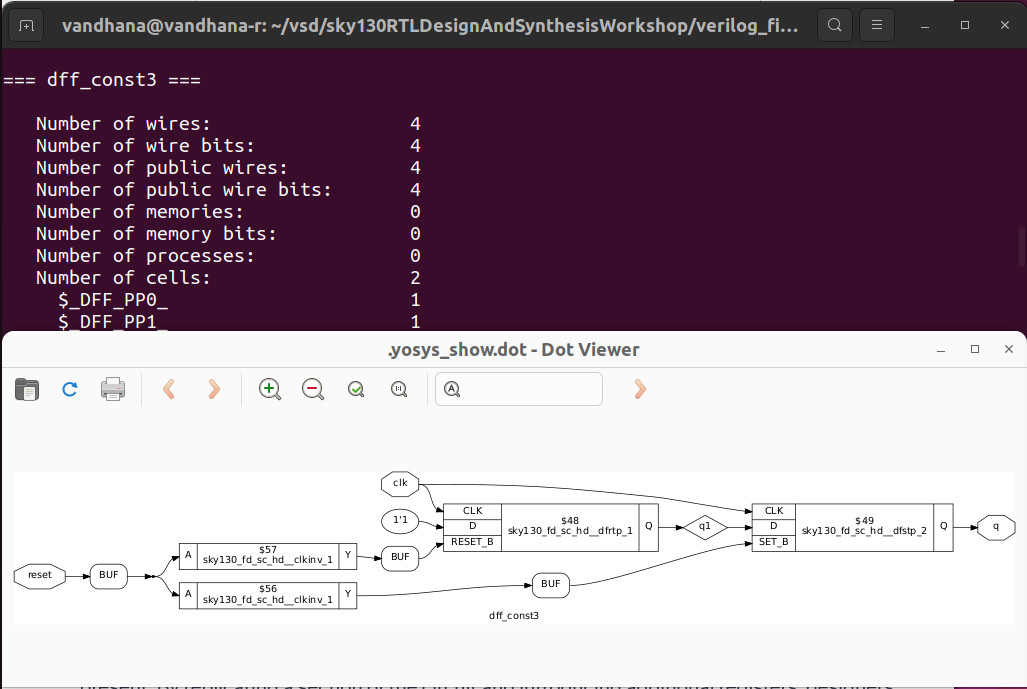Open the terminal hamburger menu
This screenshot has width=1027, height=689.
pos(876,25)
